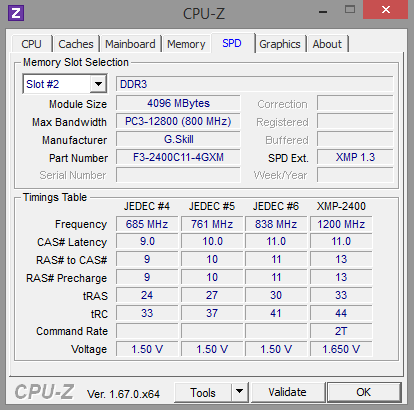Switch to the Caches tab

[x=76, y=44]
